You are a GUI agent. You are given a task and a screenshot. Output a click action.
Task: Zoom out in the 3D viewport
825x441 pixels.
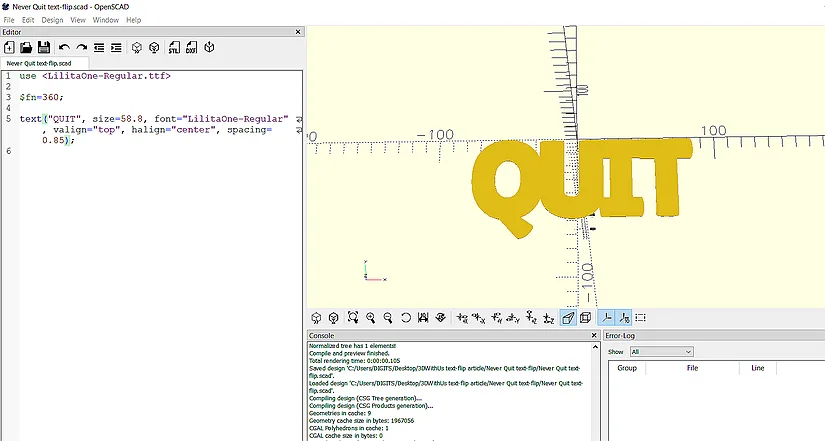point(388,318)
